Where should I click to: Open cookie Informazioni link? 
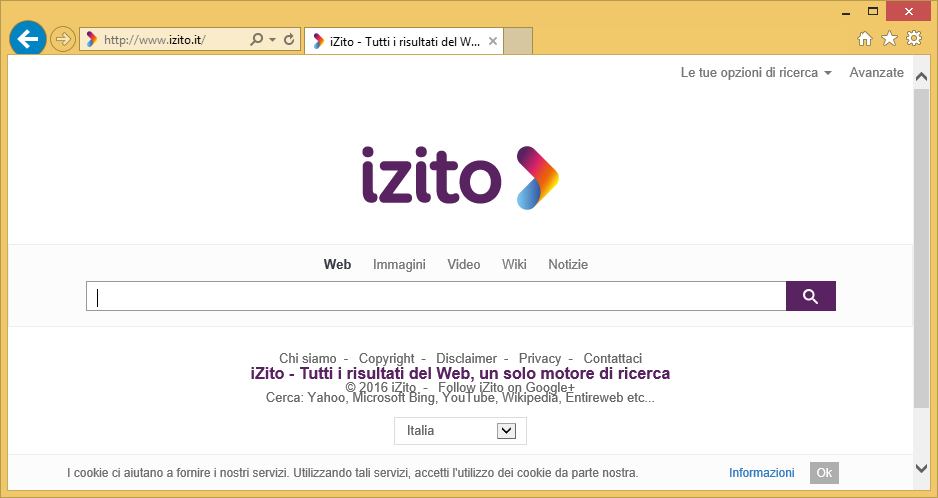(762, 473)
